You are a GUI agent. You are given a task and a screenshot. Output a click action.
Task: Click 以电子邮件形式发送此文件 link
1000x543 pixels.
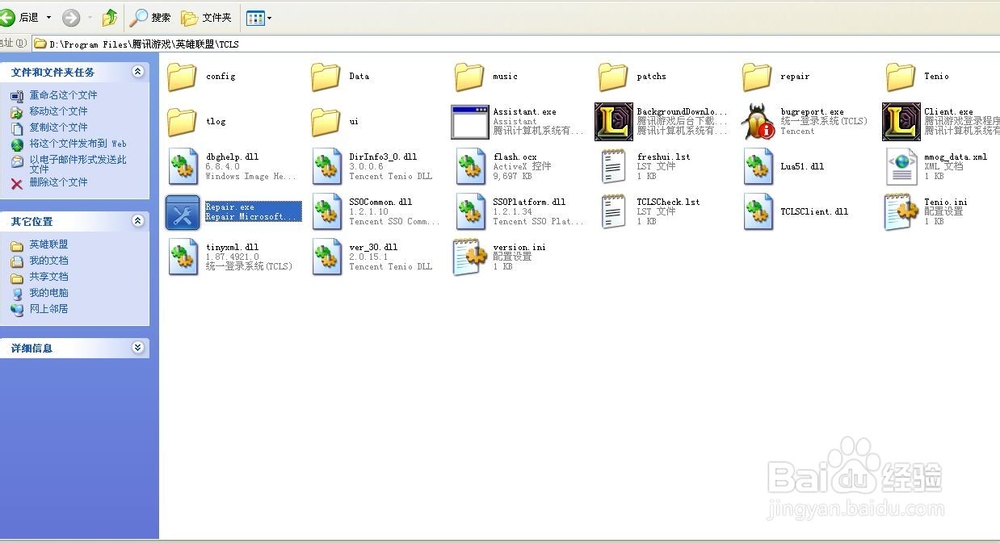tap(78, 164)
